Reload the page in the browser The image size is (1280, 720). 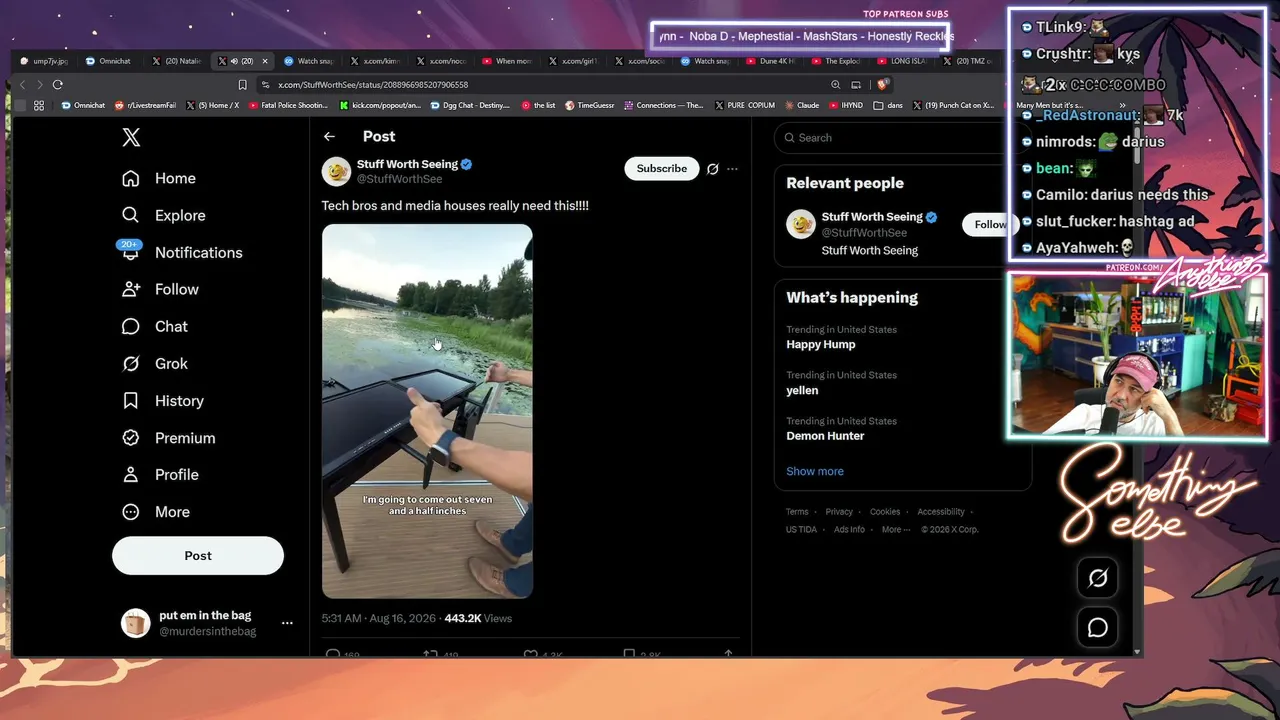58,85
